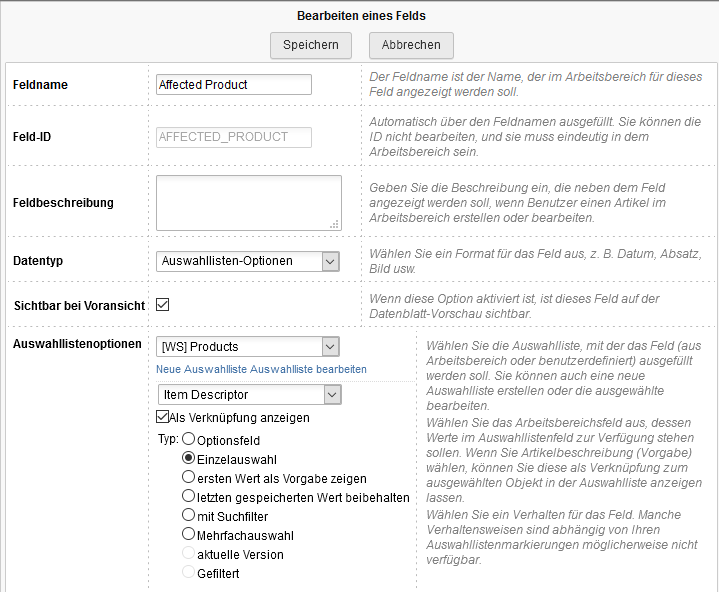Open the [WS] Products picklist dropdown

tap(249, 347)
